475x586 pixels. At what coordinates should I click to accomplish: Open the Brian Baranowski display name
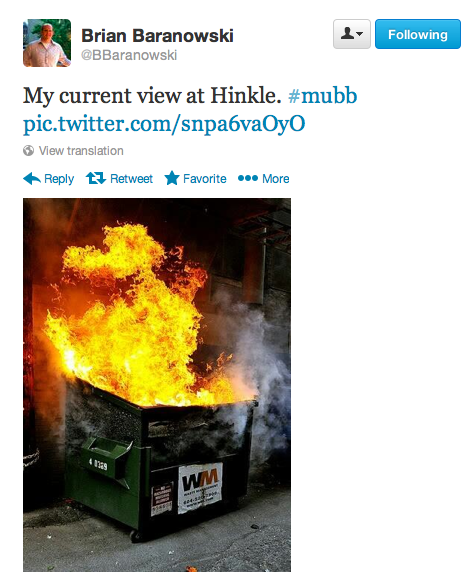pos(157,36)
